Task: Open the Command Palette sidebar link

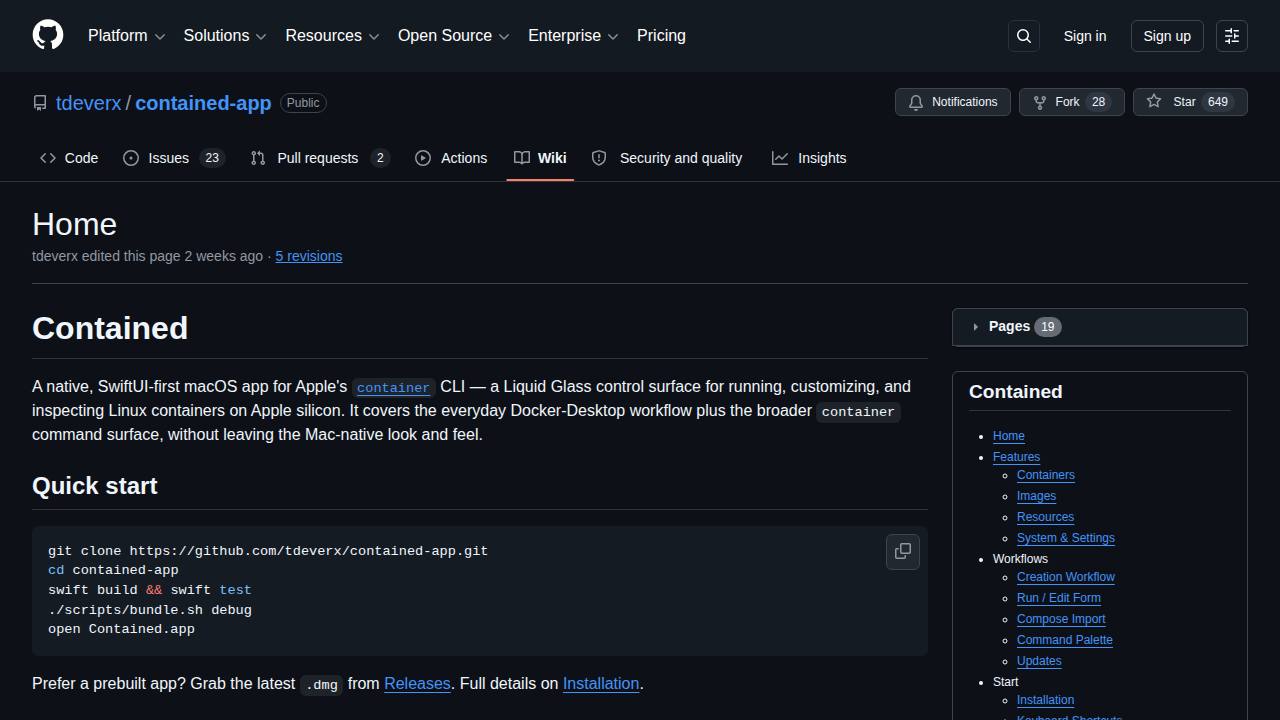Action: 1065,640
